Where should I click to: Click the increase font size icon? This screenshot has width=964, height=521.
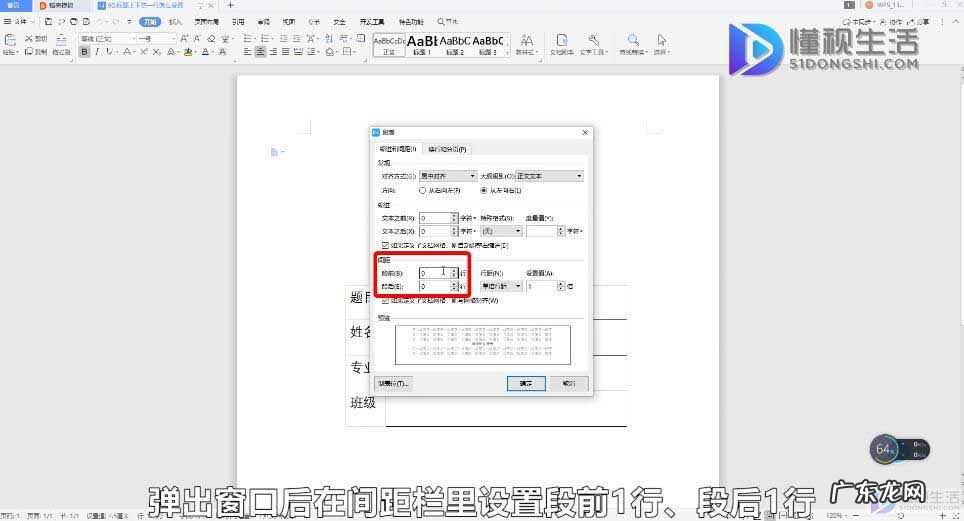[184, 38]
